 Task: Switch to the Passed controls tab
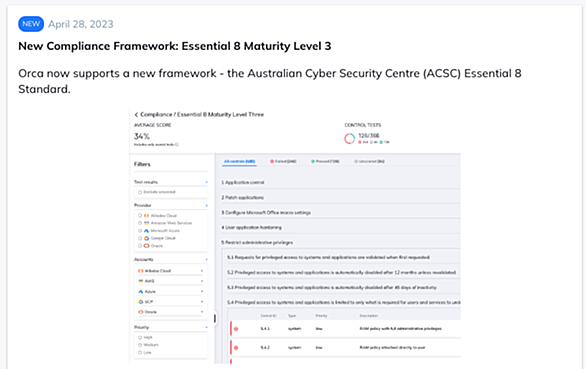tap(326, 162)
